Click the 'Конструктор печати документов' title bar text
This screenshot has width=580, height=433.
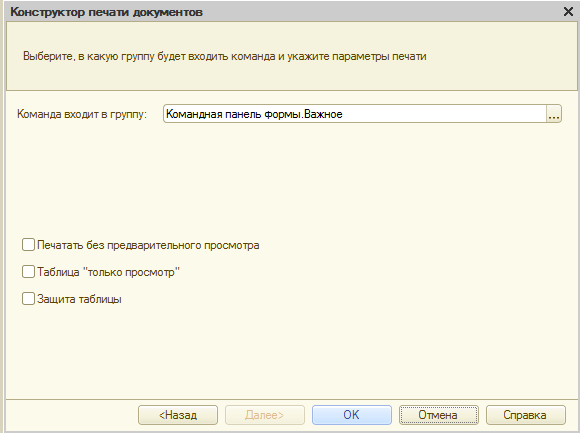tap(107, 12)
